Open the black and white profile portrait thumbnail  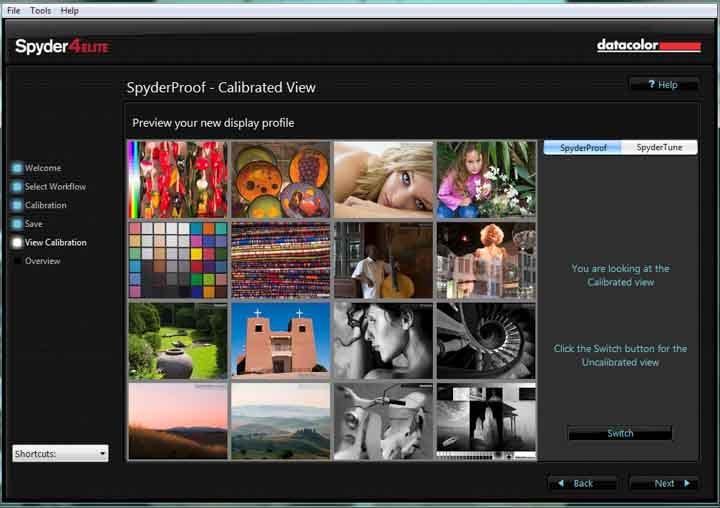click(383, 341)
